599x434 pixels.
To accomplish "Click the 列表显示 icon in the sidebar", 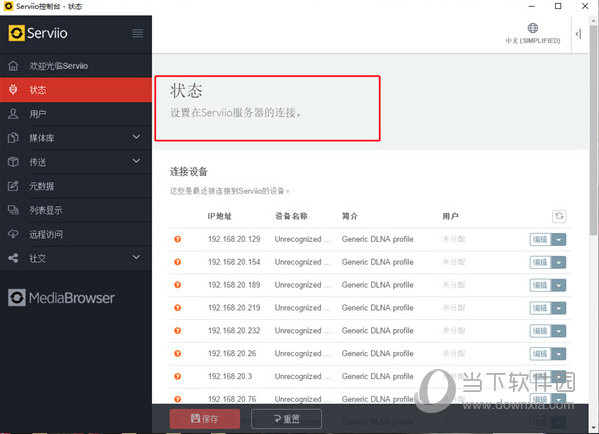I will 13,210.
